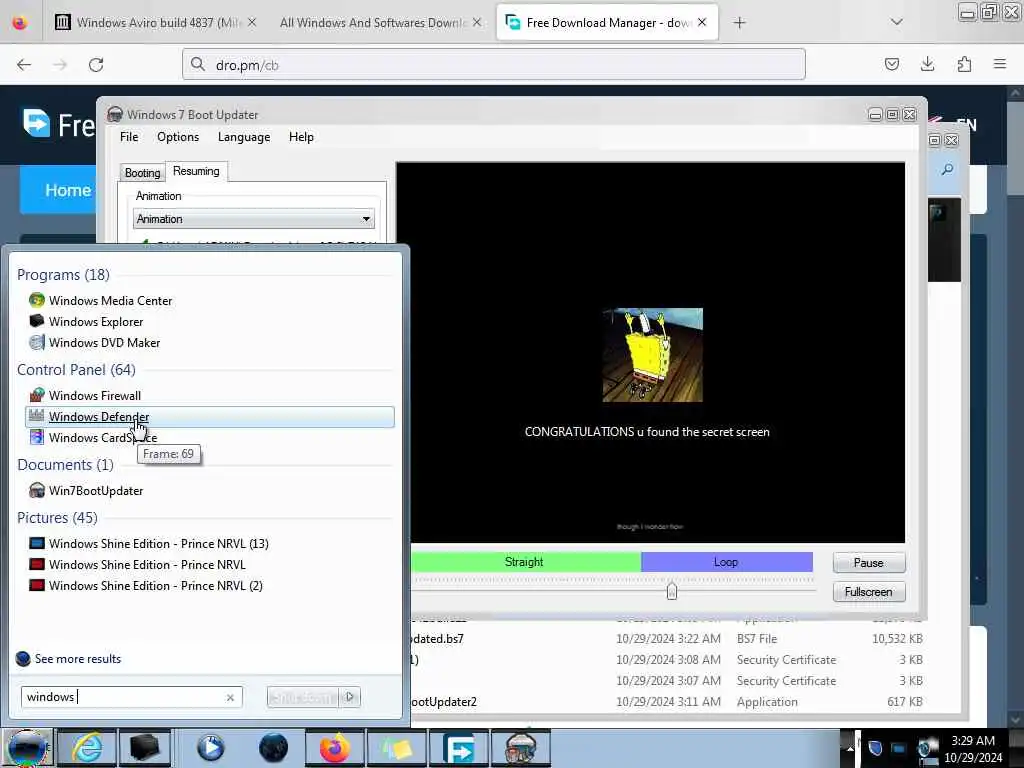Viewport: 1024px width, 768px height.
Task: Click See more results
Action: (x=69, y=658)
